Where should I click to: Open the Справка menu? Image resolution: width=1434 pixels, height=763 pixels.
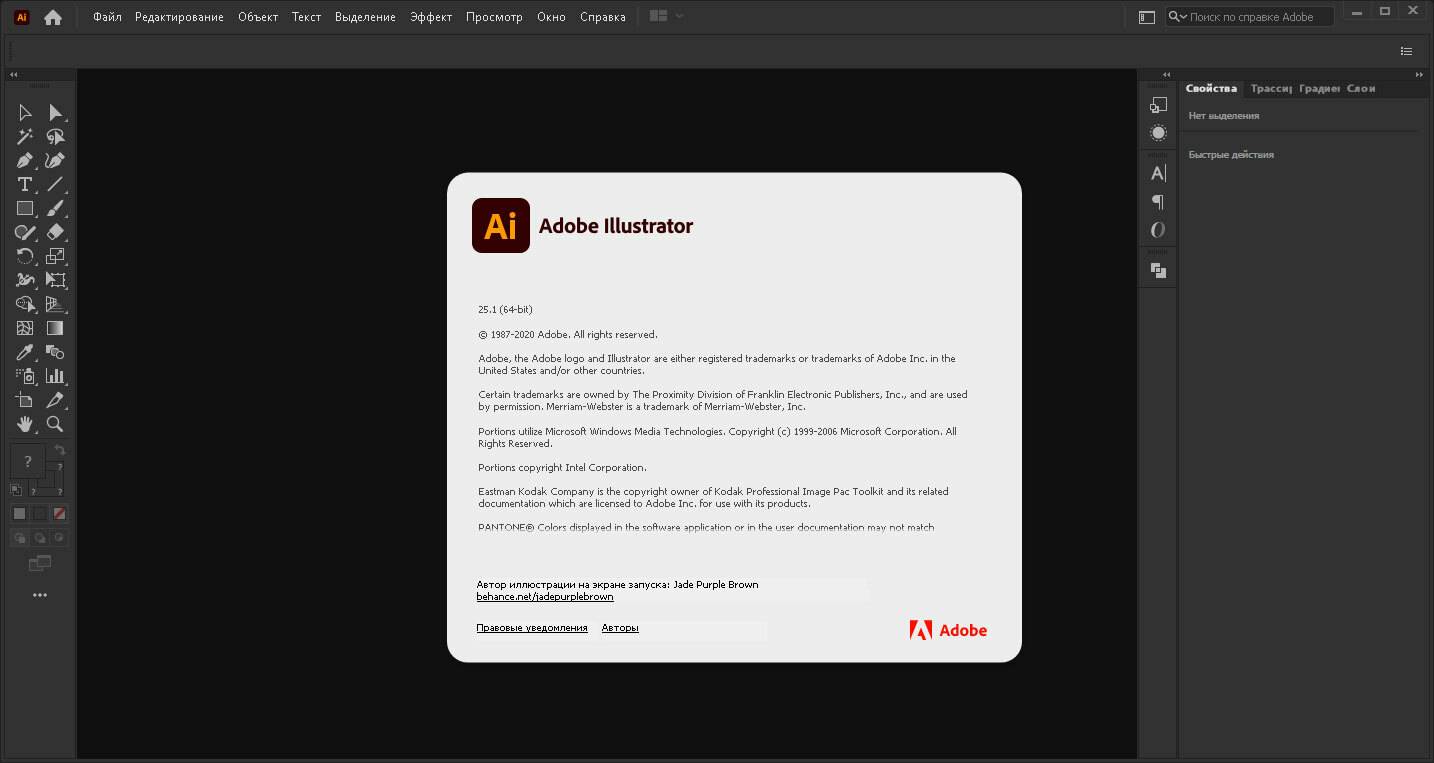pos(603,17)
